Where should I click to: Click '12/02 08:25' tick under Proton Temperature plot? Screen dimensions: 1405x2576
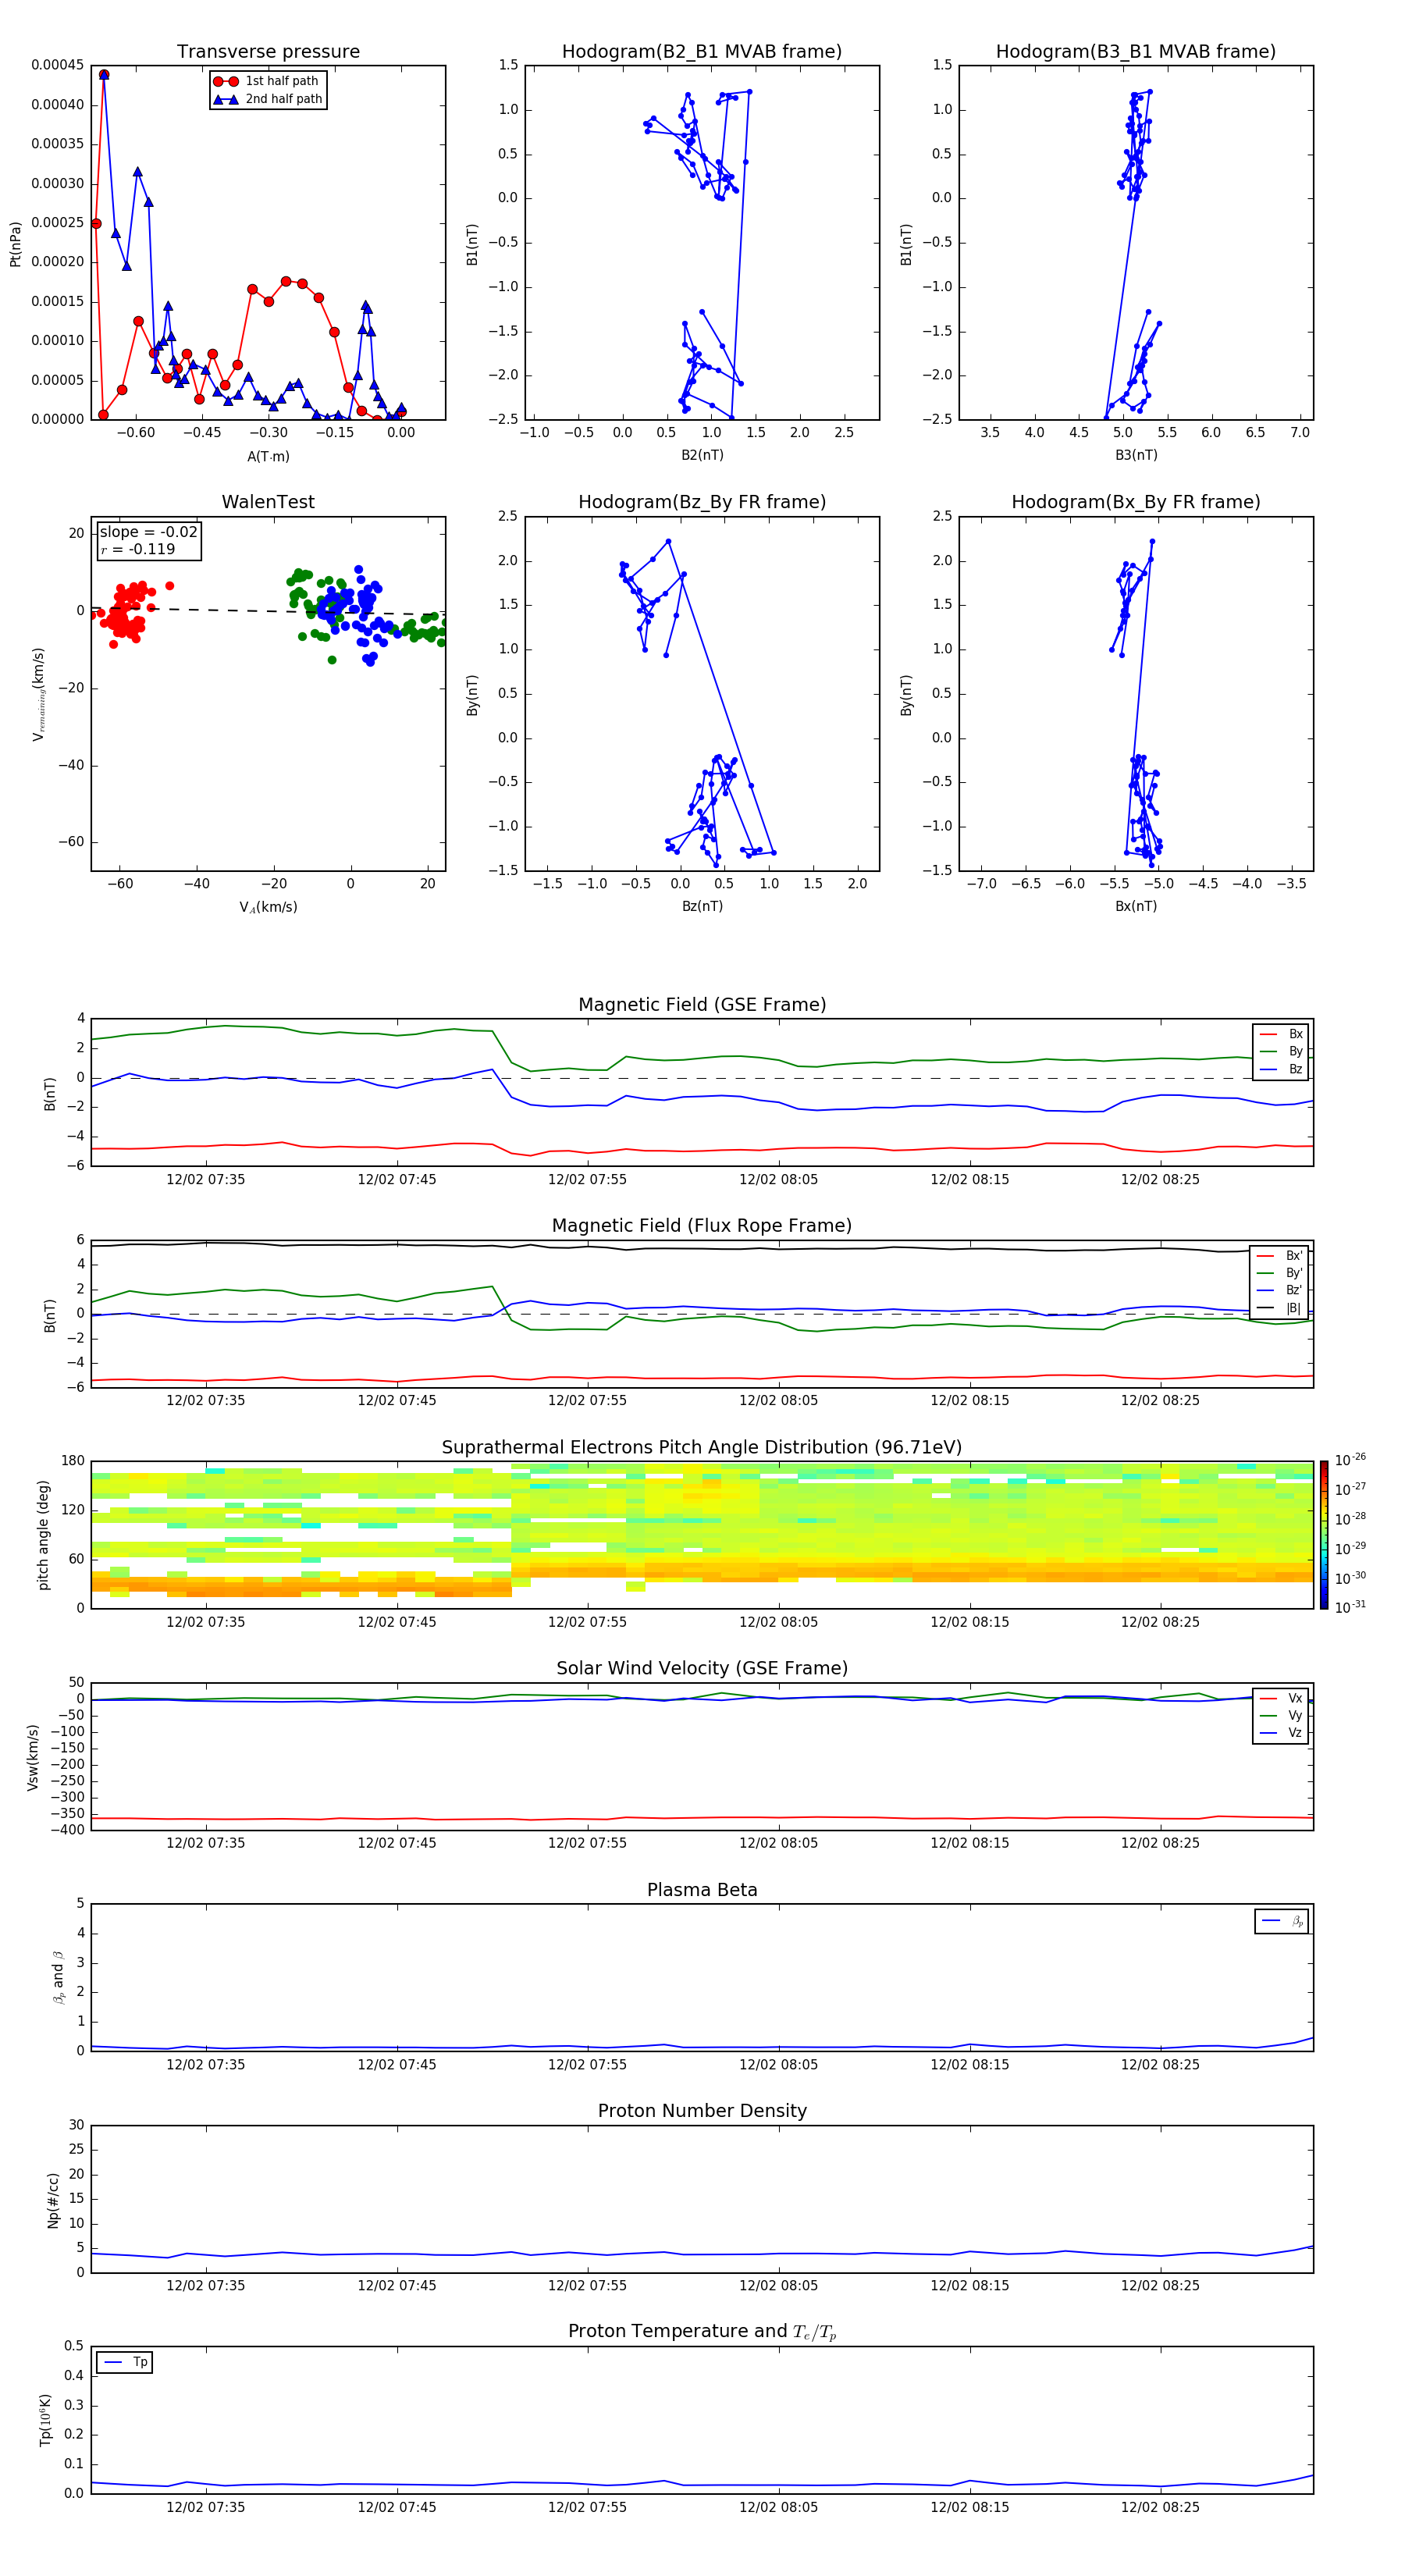(1160, 2507)
